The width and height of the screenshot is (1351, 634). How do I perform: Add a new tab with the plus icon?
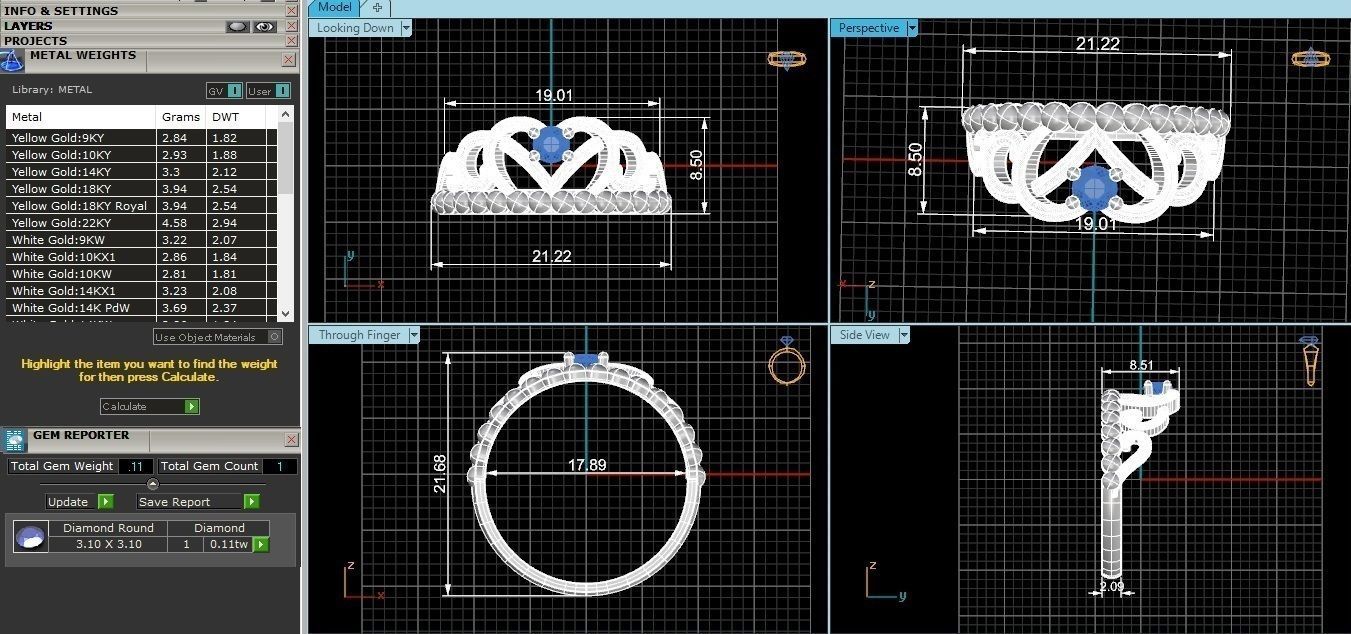tap(377, 8)
